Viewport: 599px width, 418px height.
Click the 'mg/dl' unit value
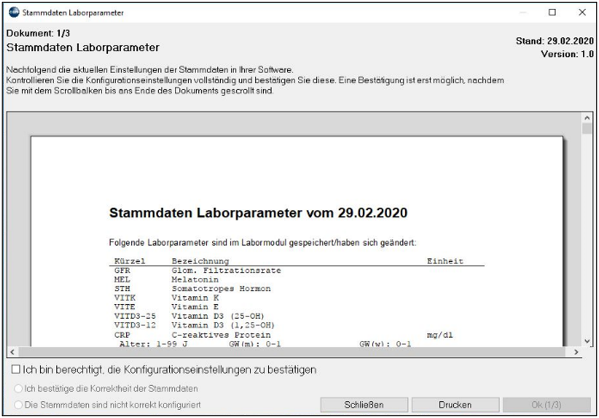point(440,335)
